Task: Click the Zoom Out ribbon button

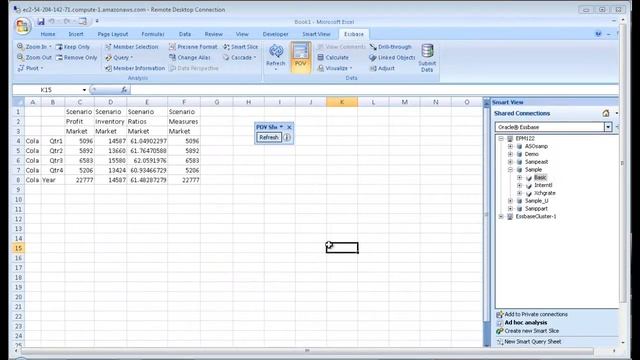Action: [34, 58]
